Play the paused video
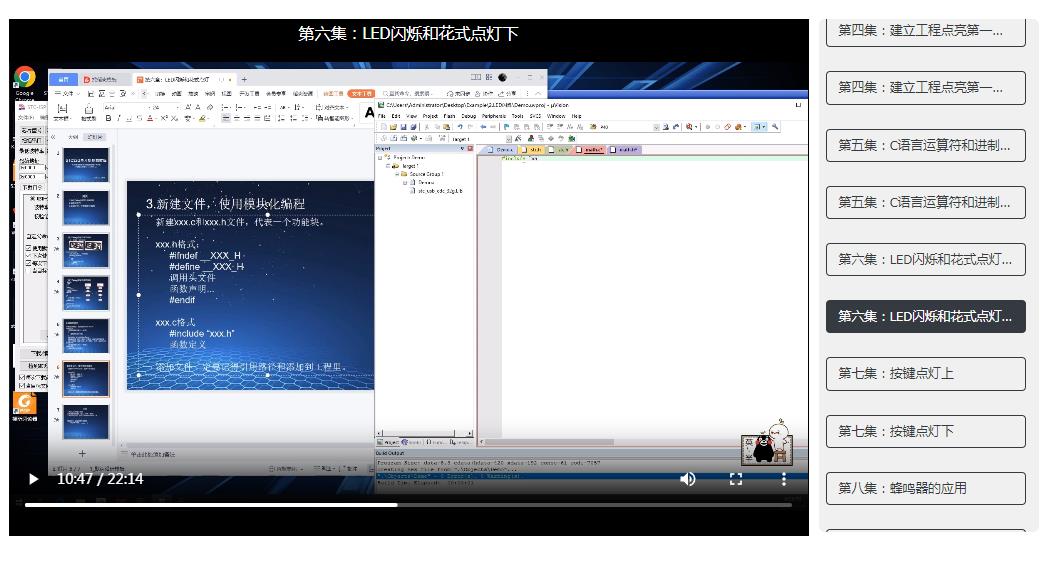 pyautogui.click(x=33, y=479)
